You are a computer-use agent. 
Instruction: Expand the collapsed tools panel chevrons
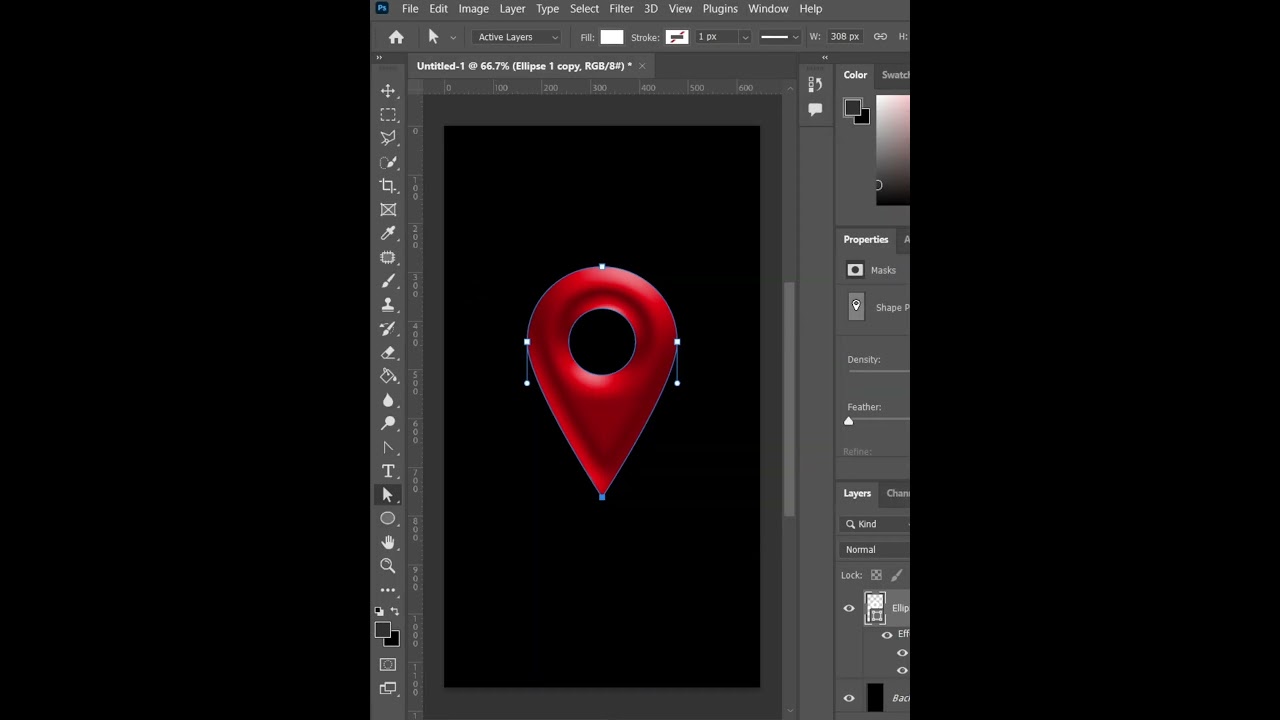pos(379,58)
